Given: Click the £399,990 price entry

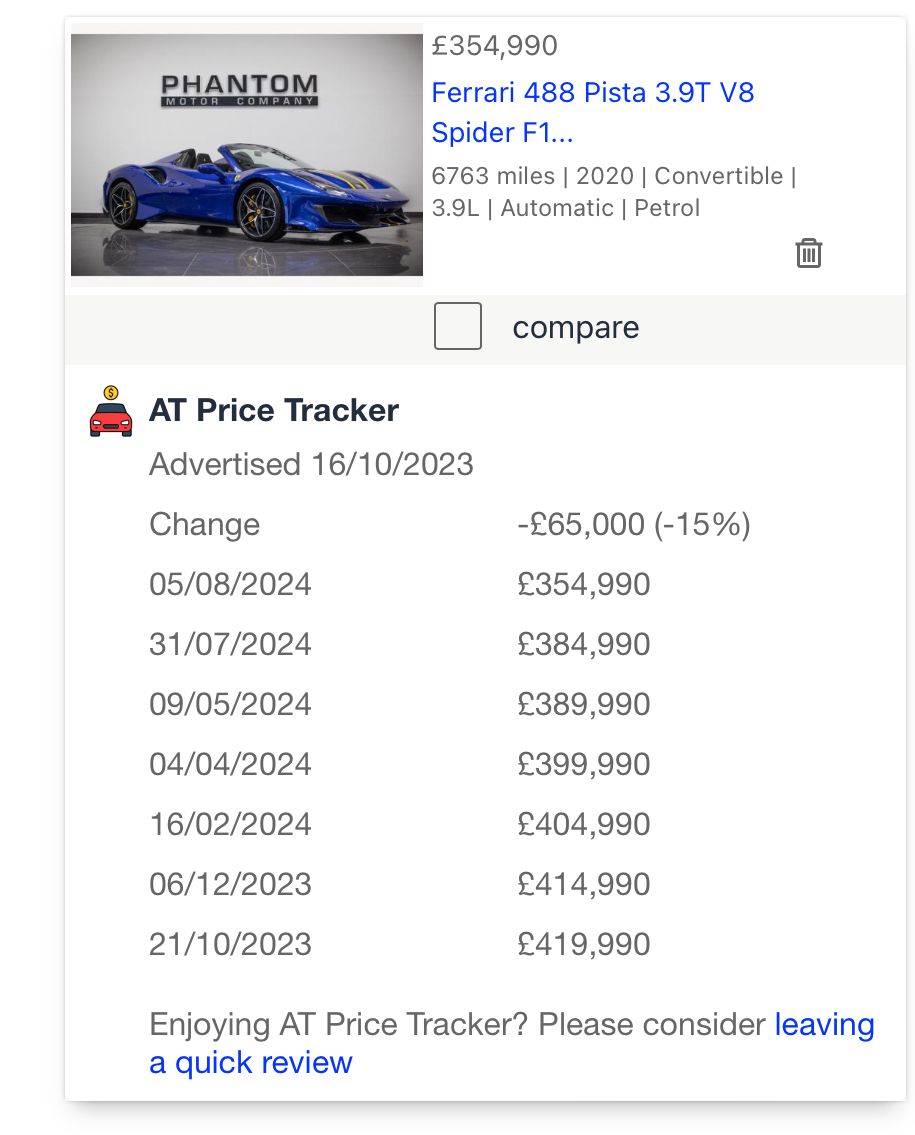Looking at the screenshot, I should pos(584,765).
